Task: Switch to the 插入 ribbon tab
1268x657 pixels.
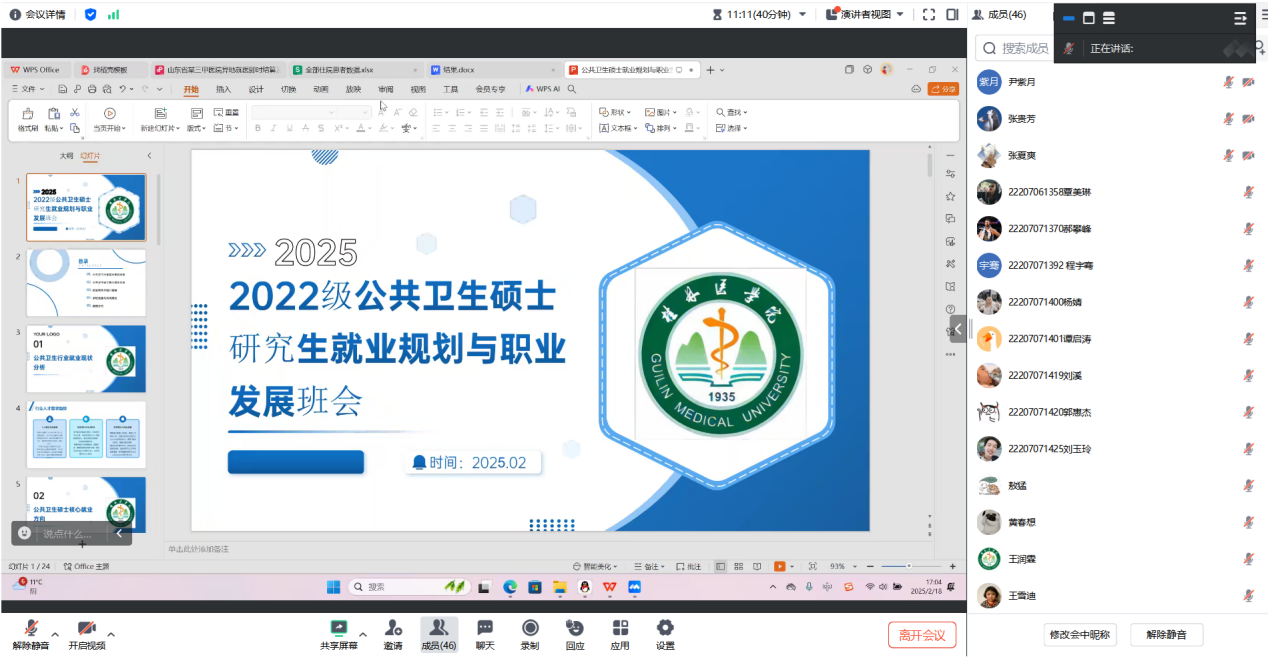Action: click(x=223, y=89)
